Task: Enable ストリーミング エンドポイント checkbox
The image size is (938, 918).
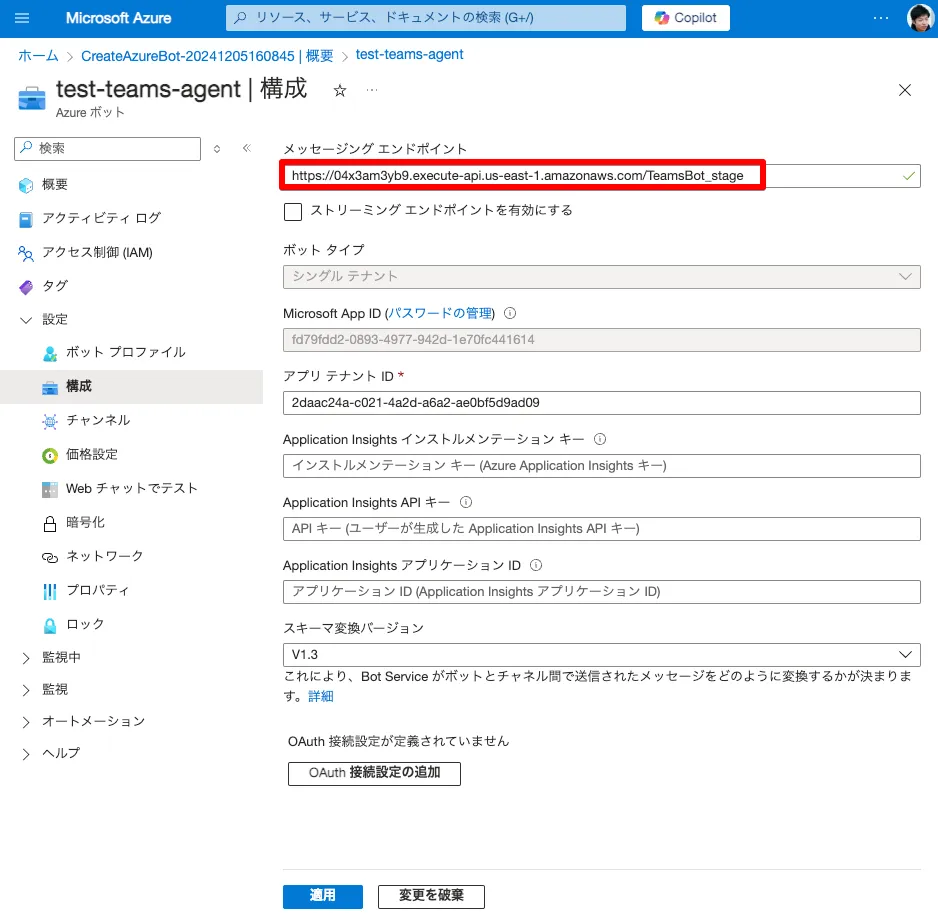Action: [293, 212]
